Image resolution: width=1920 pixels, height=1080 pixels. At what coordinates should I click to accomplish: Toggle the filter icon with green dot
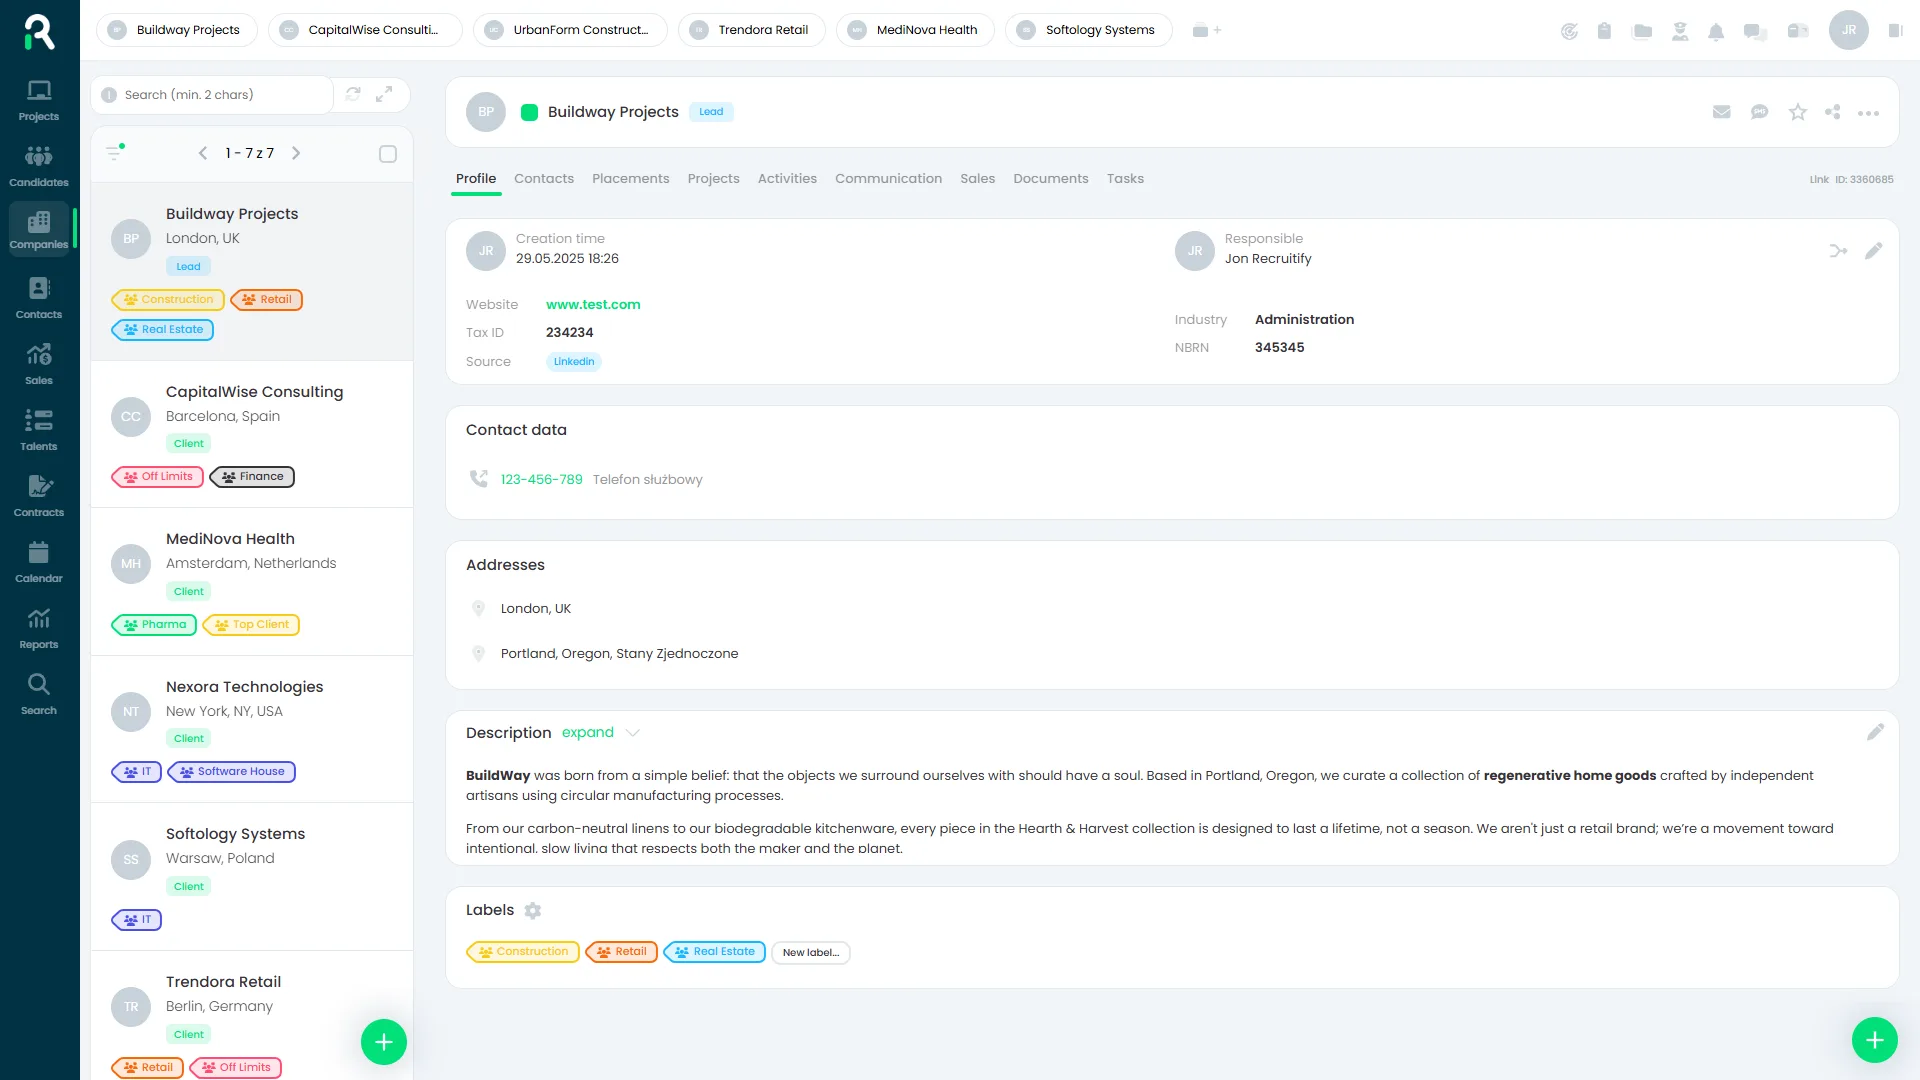[114, 152]
